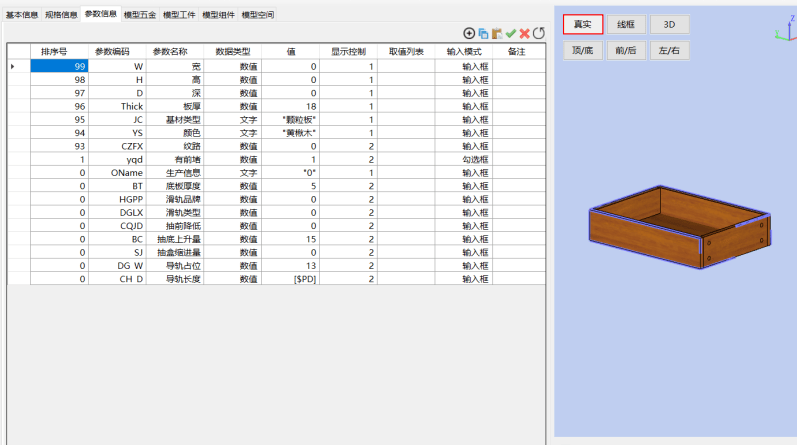Click the circular refresh arrow icon

click(538, 33)
